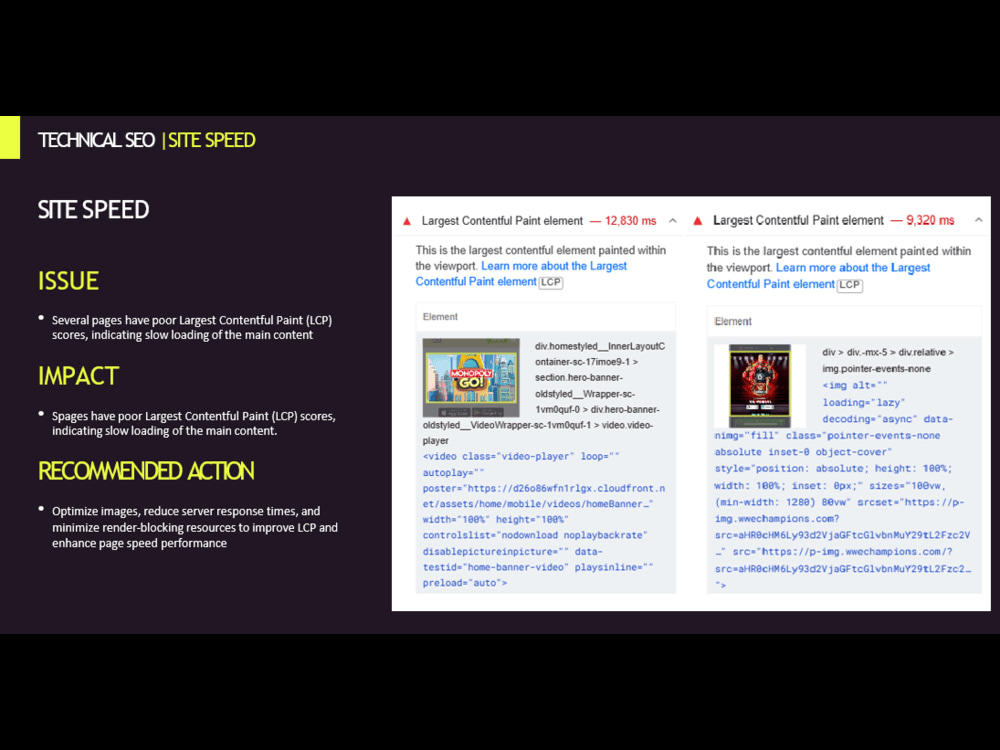Click right panel 'Element' column header
The width and height of the screenshot is (1000, 750).
click(733, 321)
